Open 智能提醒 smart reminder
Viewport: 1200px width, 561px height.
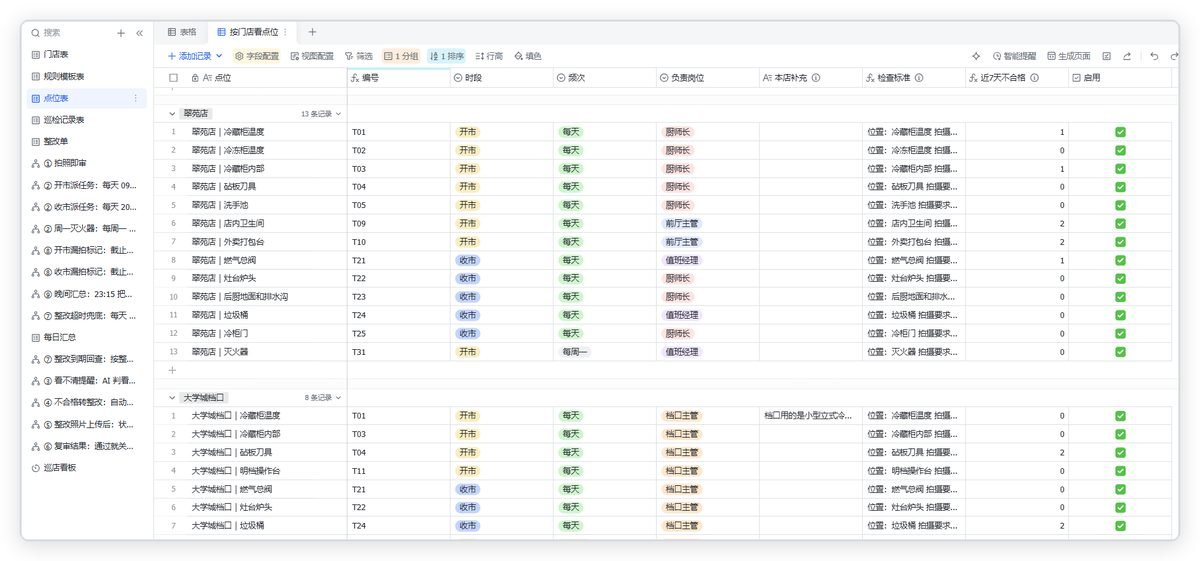[x=1014, y=56]
